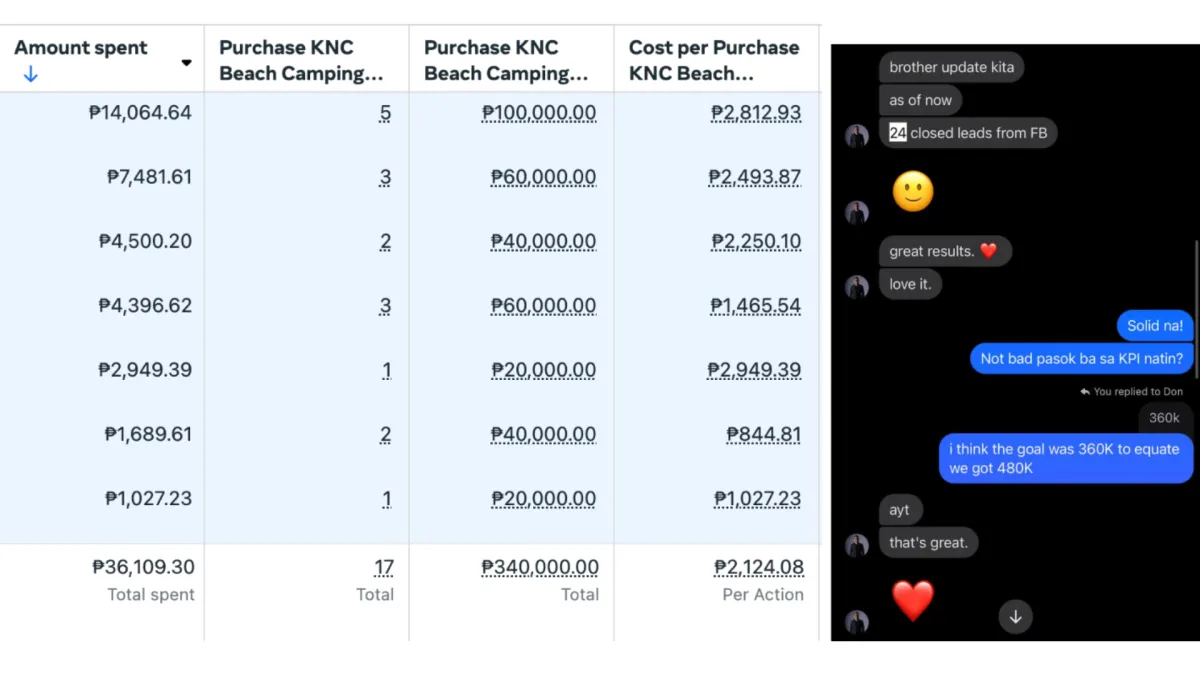Click the avatar beside '24 closed leads from FB'
Viewport: 1200px width, 675px height.
pos(857,136)
